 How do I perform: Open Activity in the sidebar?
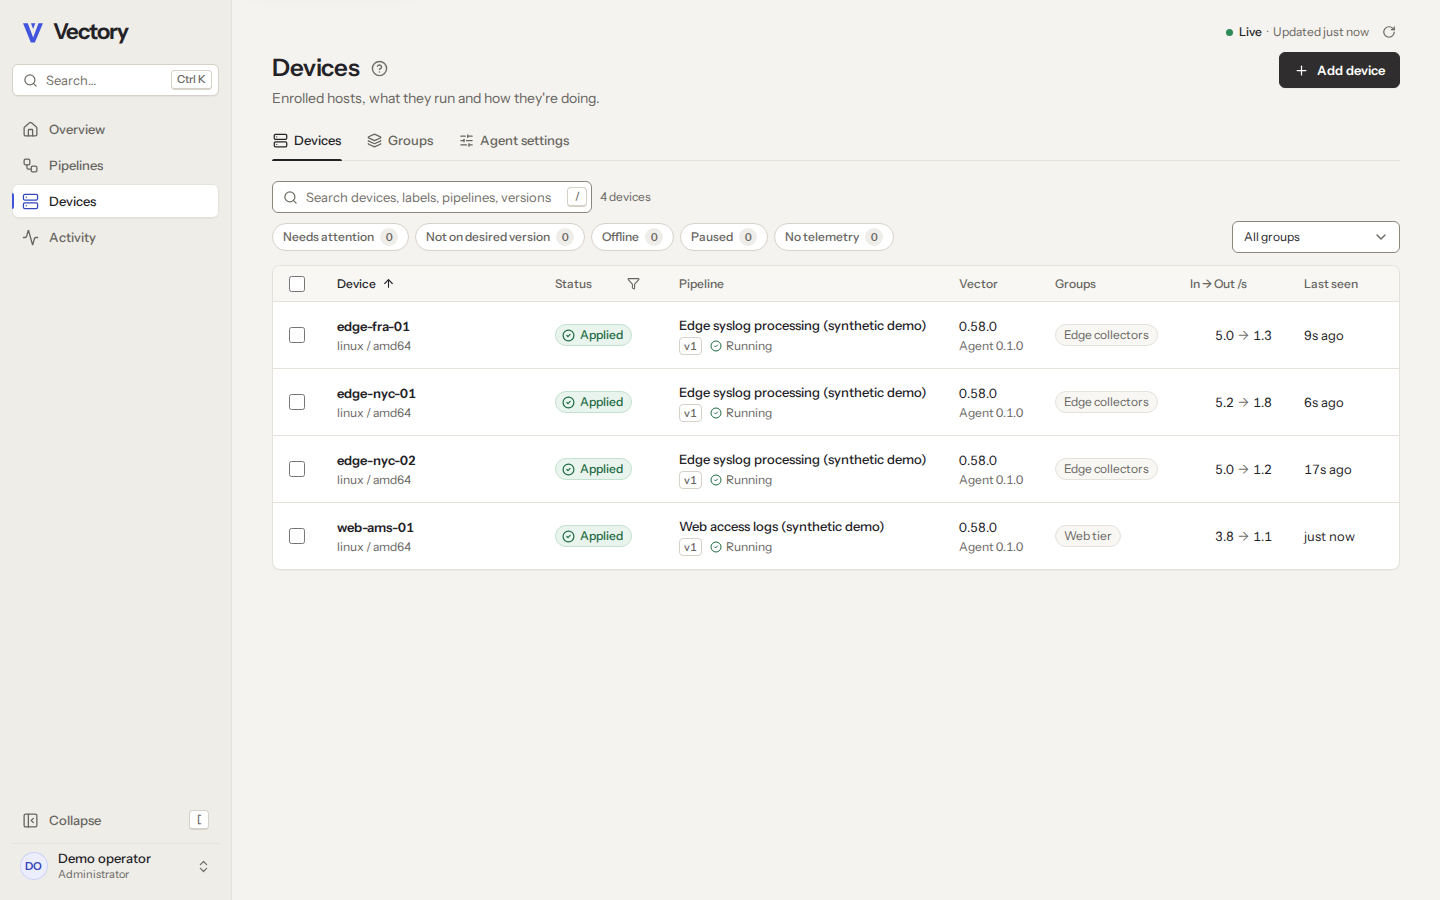116,237
